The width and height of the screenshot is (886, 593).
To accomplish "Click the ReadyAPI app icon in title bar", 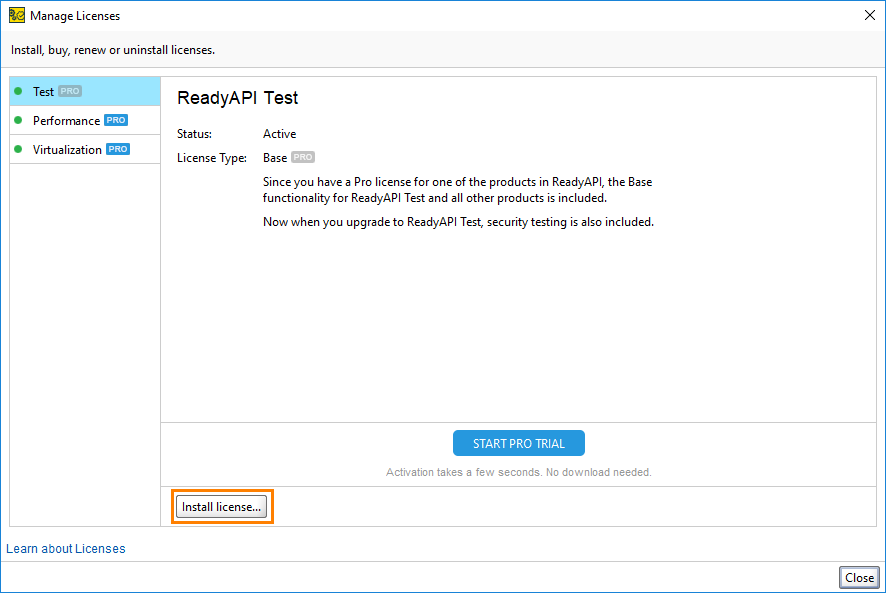I will [16, 16].
